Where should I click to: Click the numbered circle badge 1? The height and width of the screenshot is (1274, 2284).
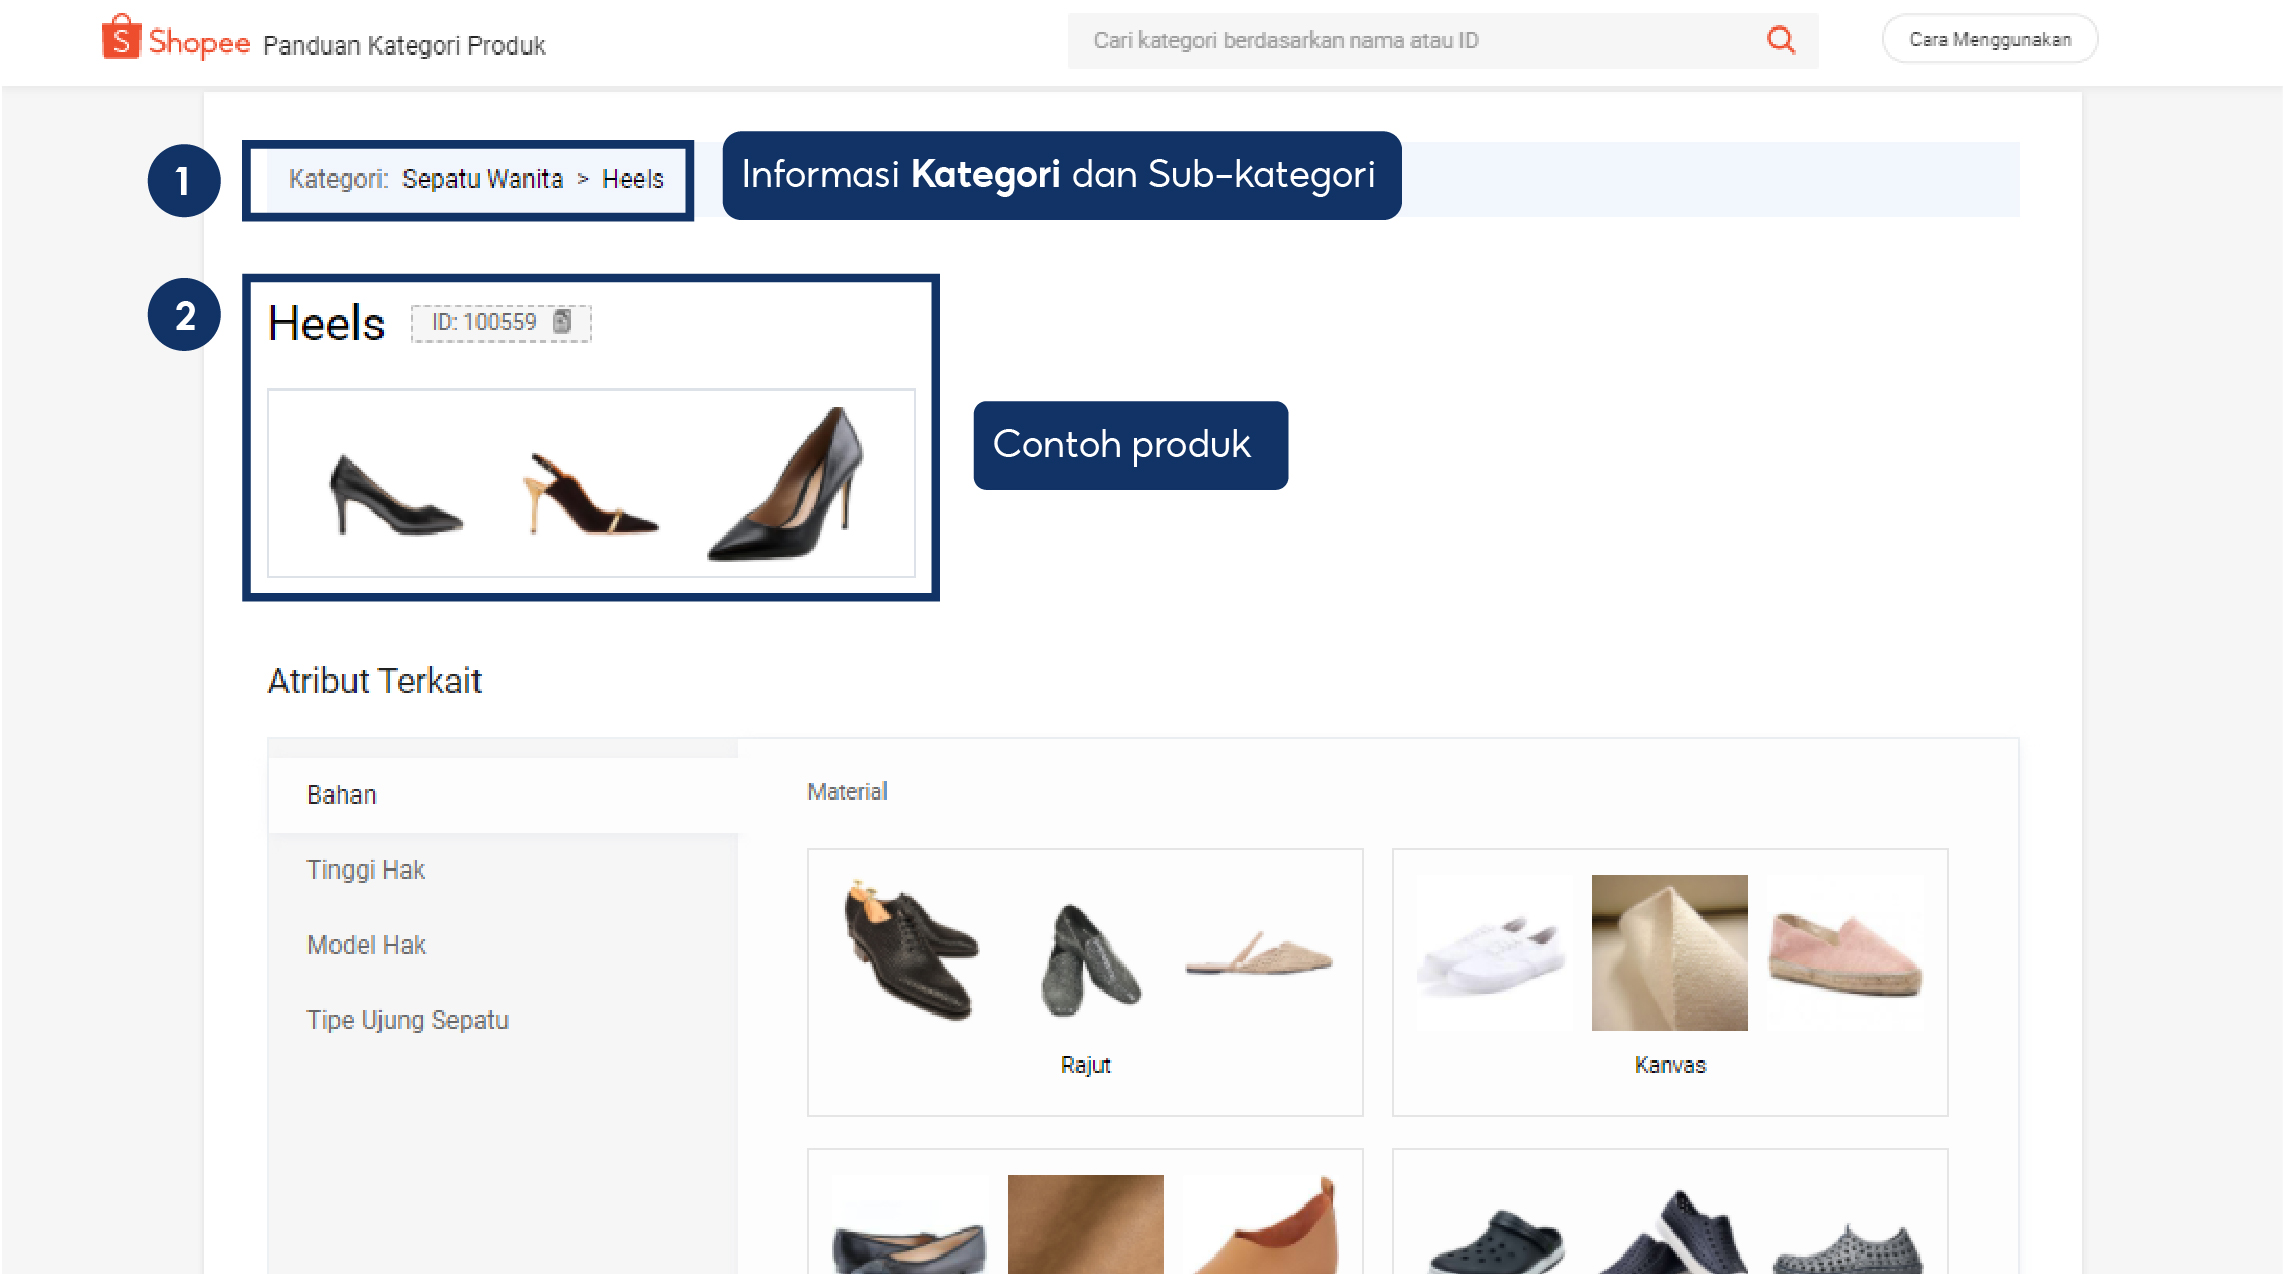(184, 181)
